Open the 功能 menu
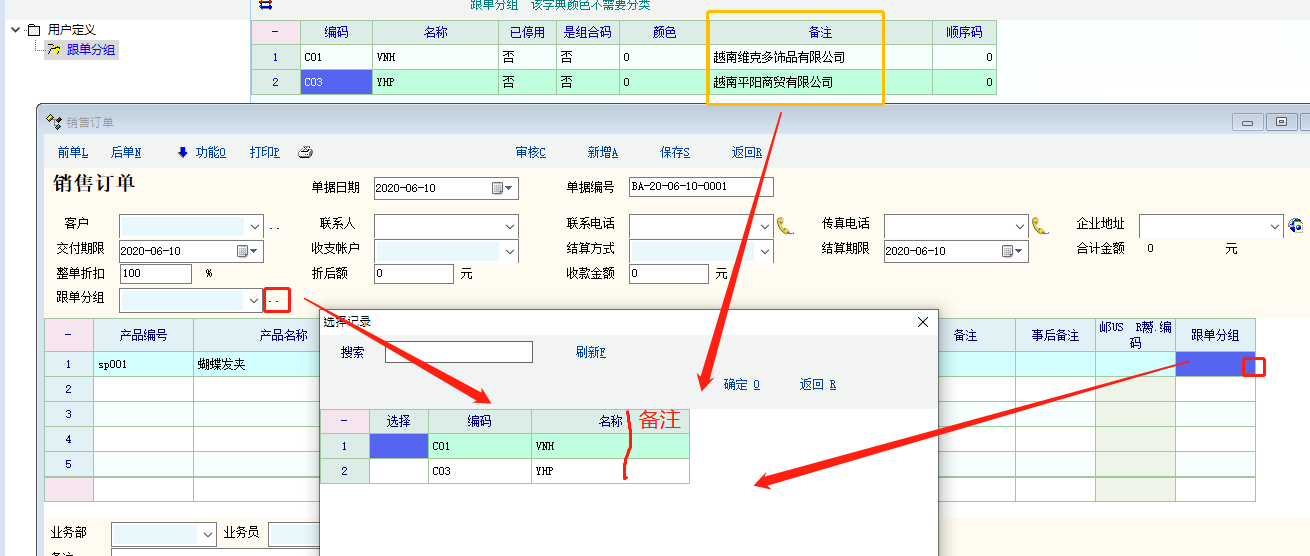Viewport: 1310px width, 556px height. tap(202, 152)
